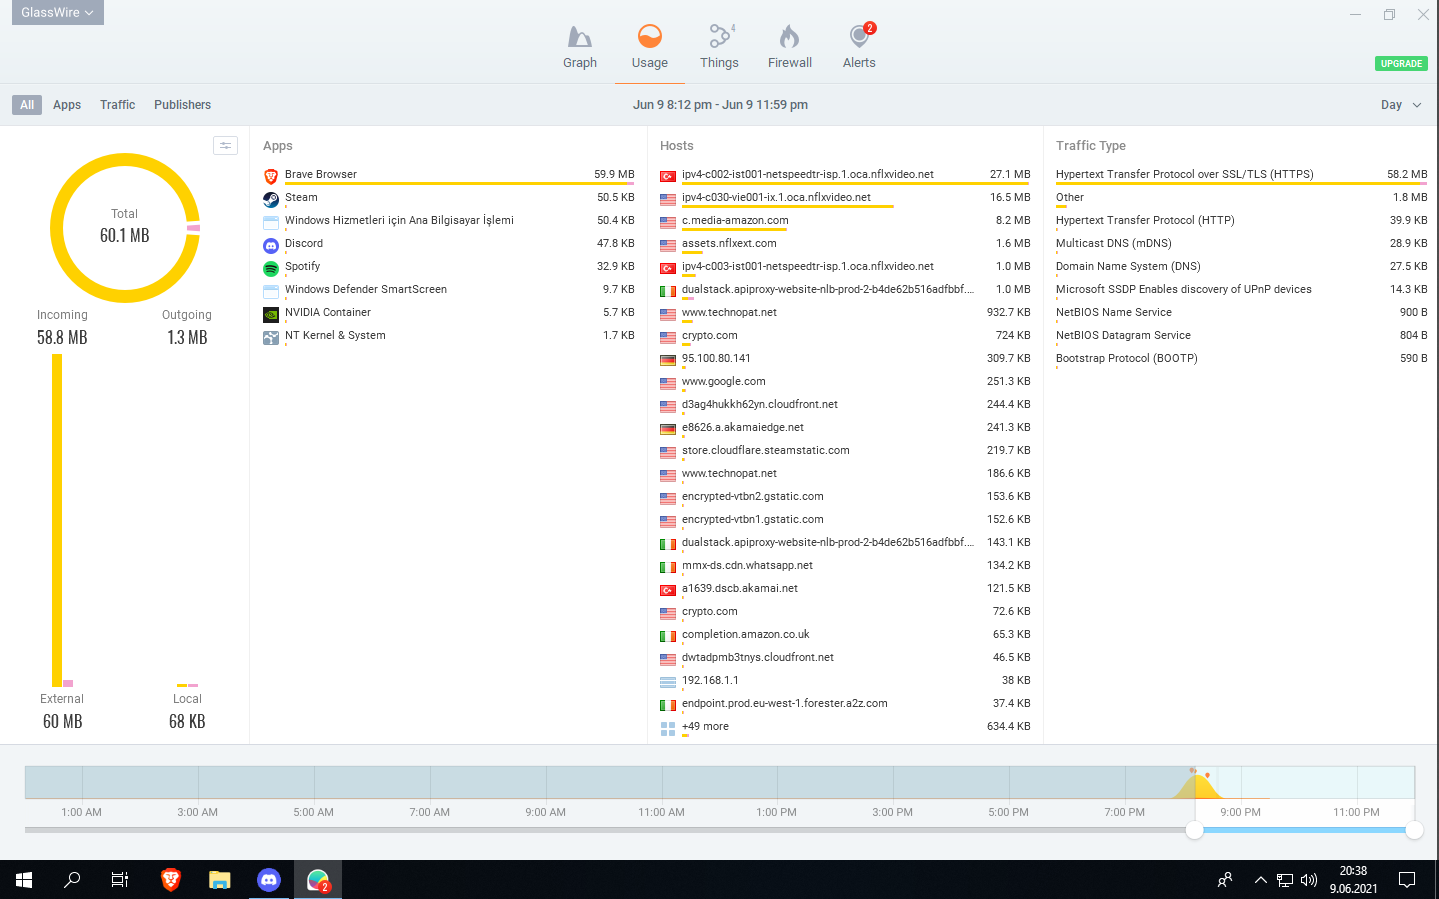Select the All filter tab
The width and height of the screenshot is (1439, 899).
(x=27, y=105)
